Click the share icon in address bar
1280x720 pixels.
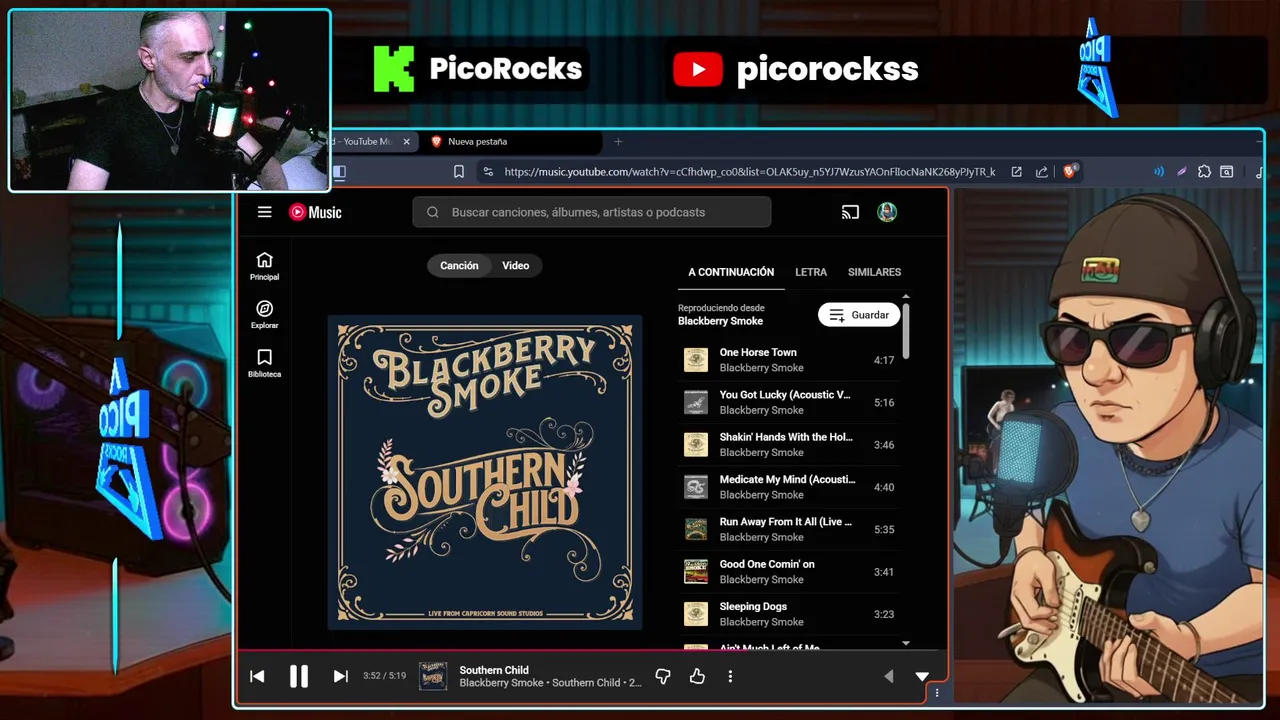(1042, 171)
